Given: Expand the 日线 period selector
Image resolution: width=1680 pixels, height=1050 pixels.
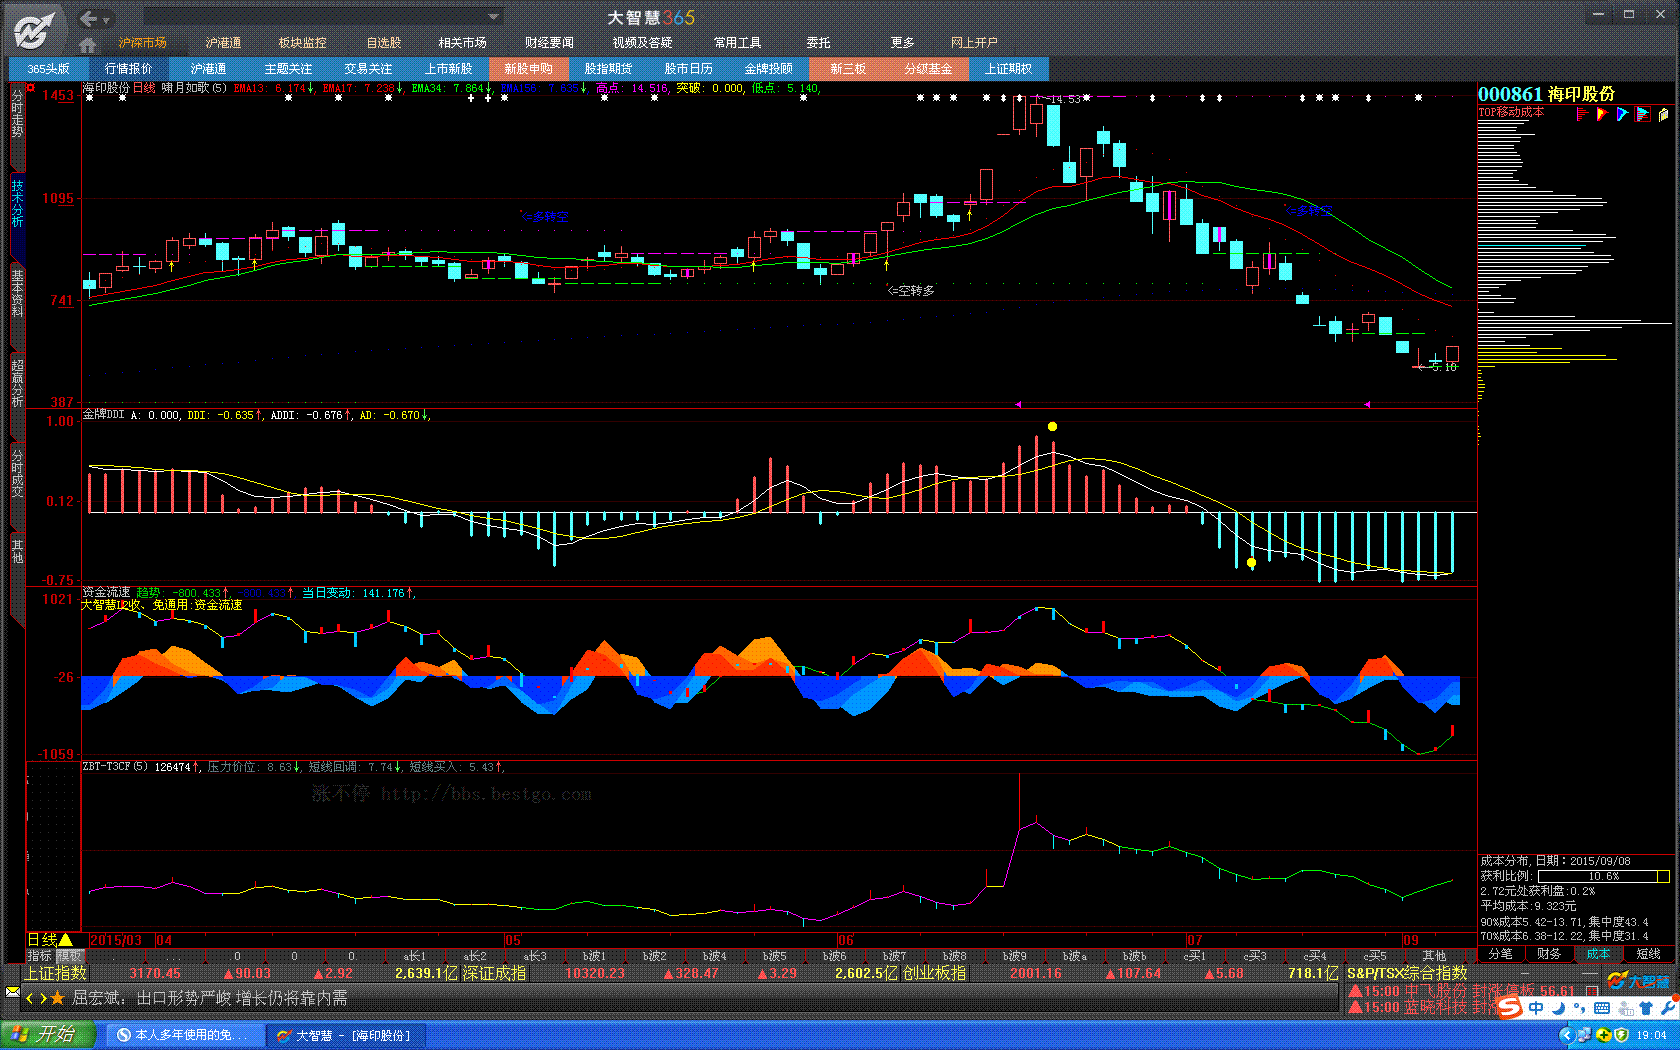Looking at the screenshot, I should (50, 940).
